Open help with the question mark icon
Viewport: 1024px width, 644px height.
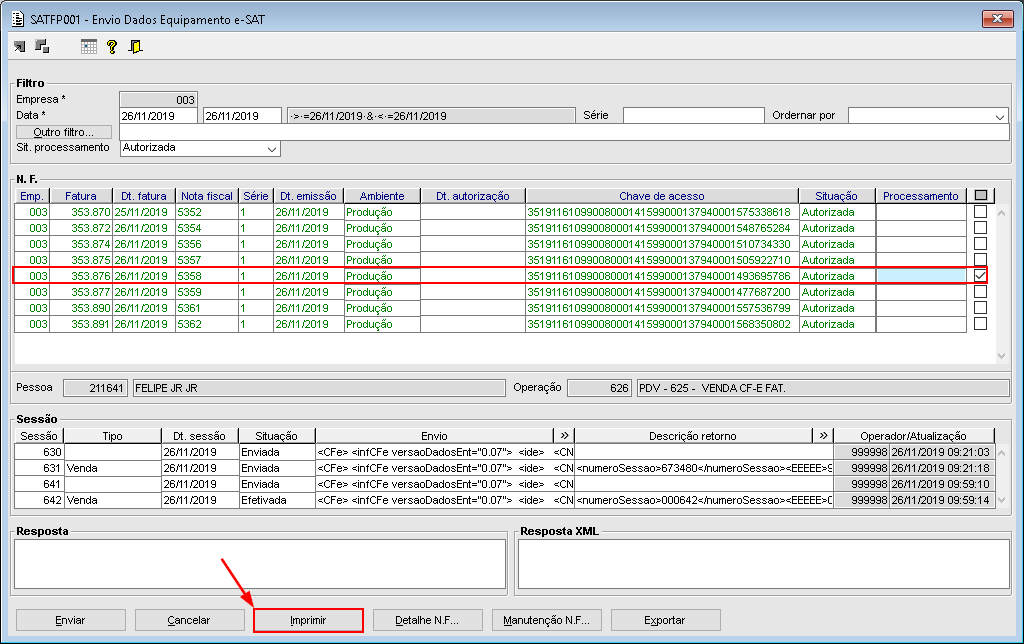coord(112,46)
